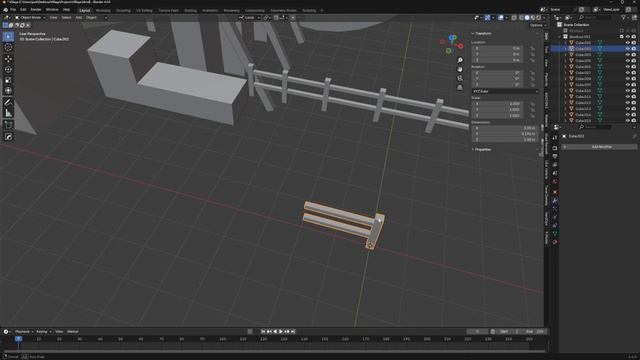Click the Scale X value field
The width and height of the screenshot is (640, 360).
pyautogui.click(x=498, y=104)
